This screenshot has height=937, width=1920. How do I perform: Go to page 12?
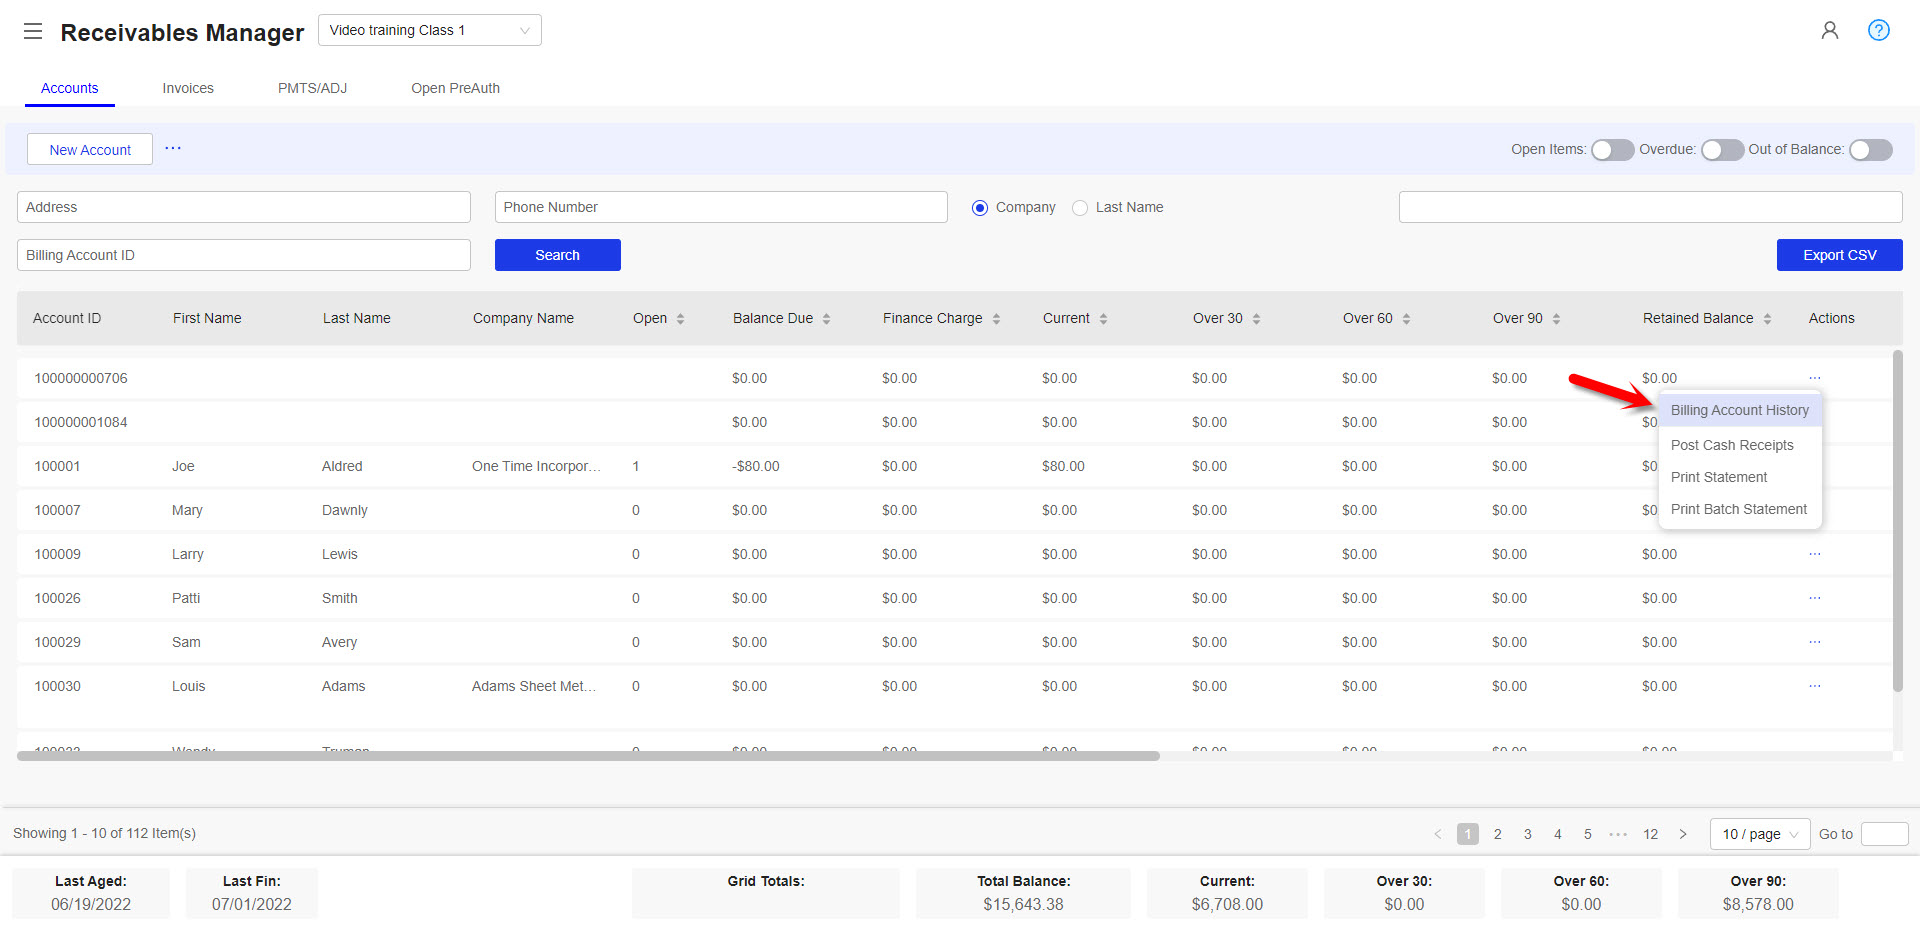1650,834
